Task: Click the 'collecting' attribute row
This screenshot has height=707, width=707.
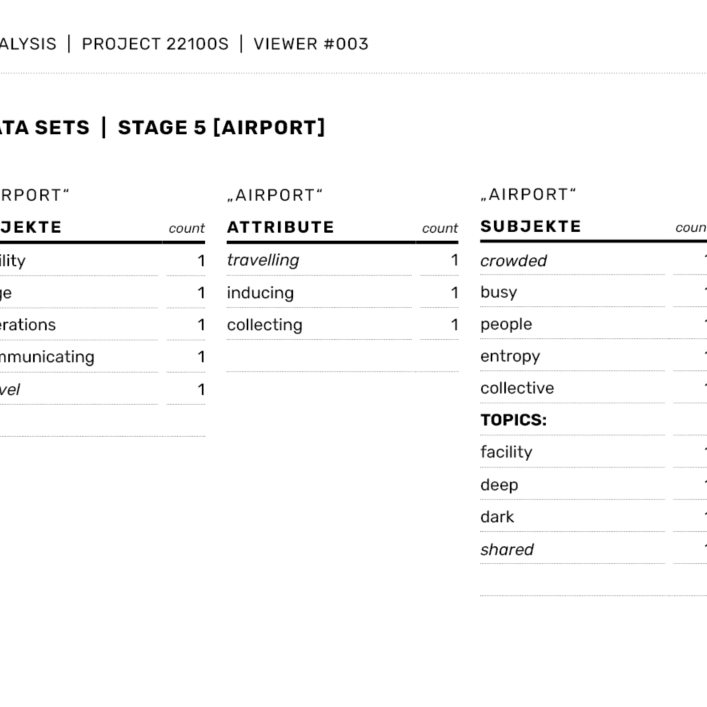Action: (x=264, y=325)
